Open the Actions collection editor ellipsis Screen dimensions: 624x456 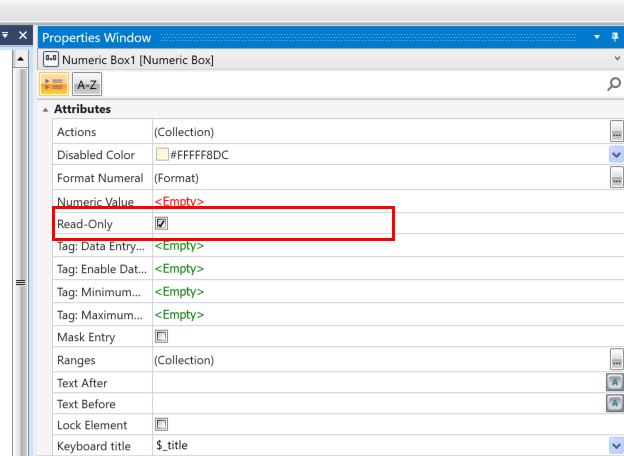tap(616, 132)
